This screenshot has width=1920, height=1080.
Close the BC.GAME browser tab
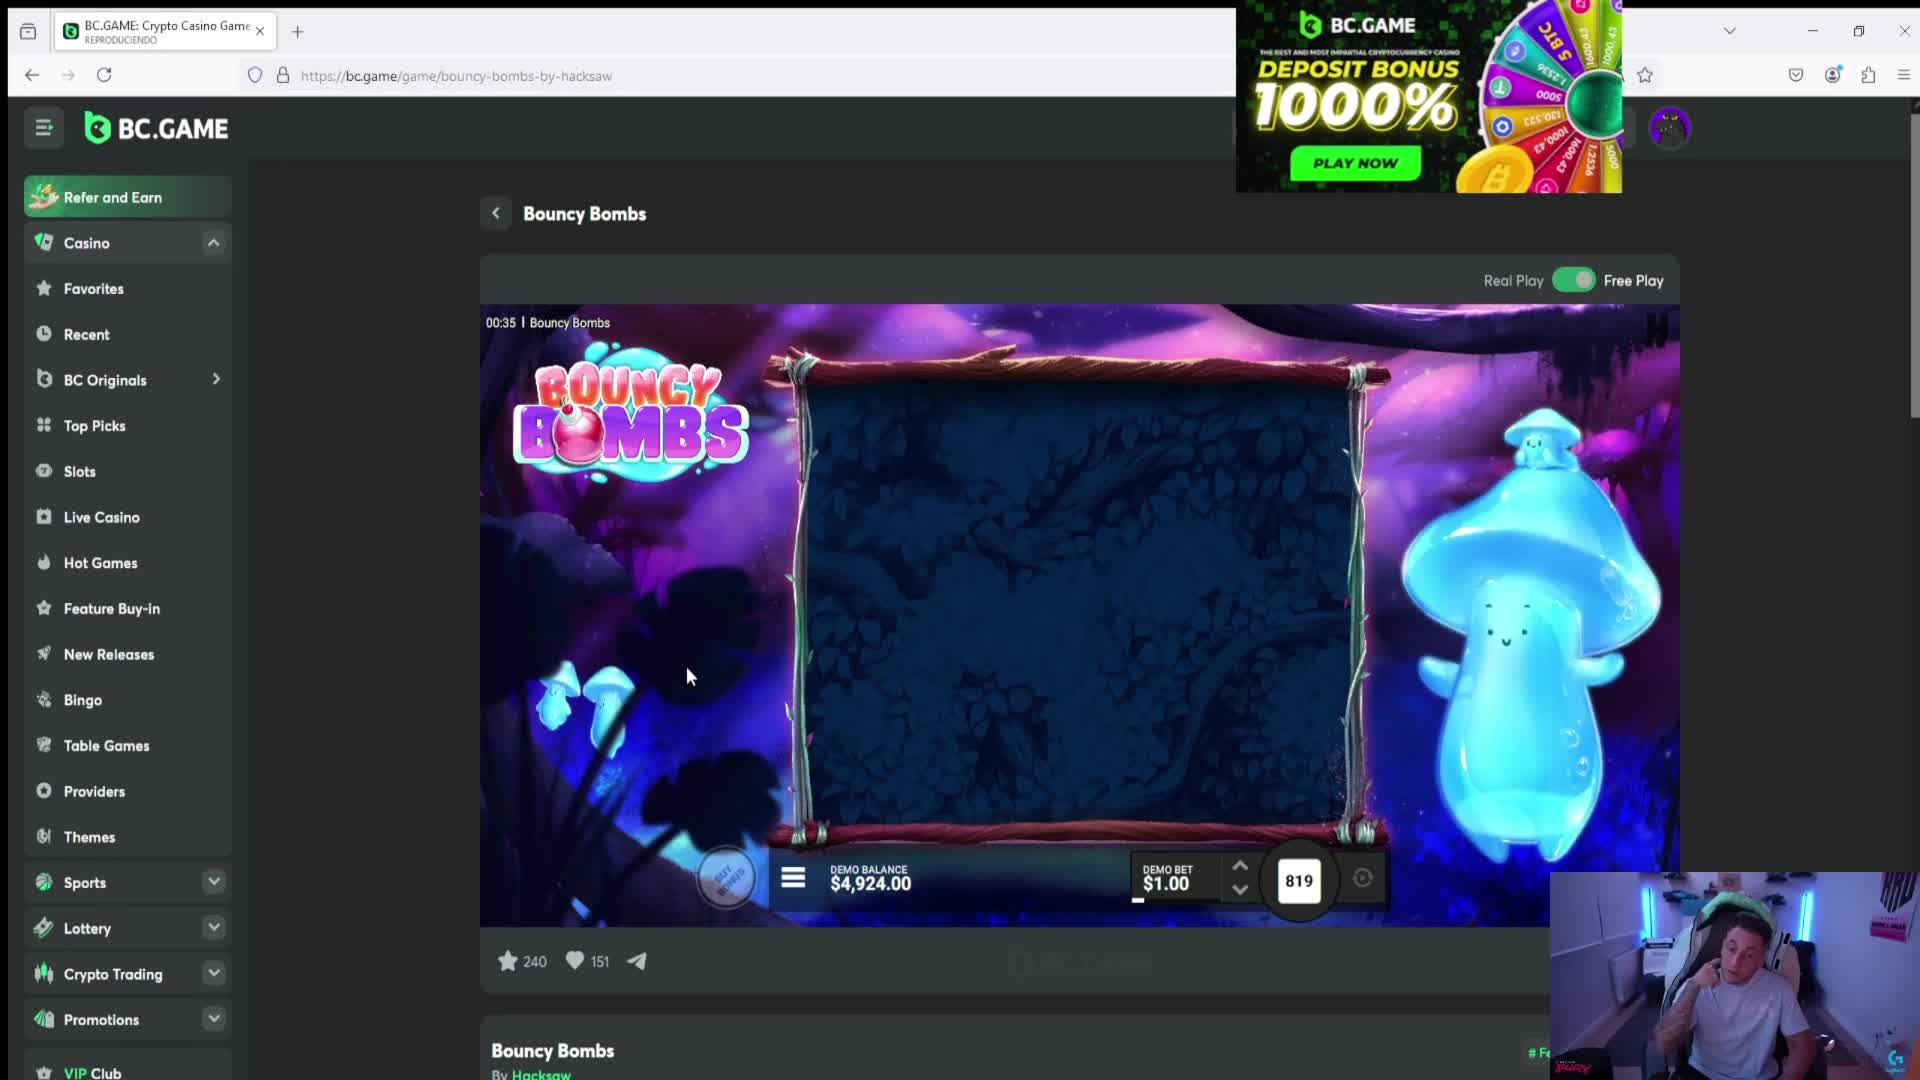pyautogui.click(x=260, y=31)
